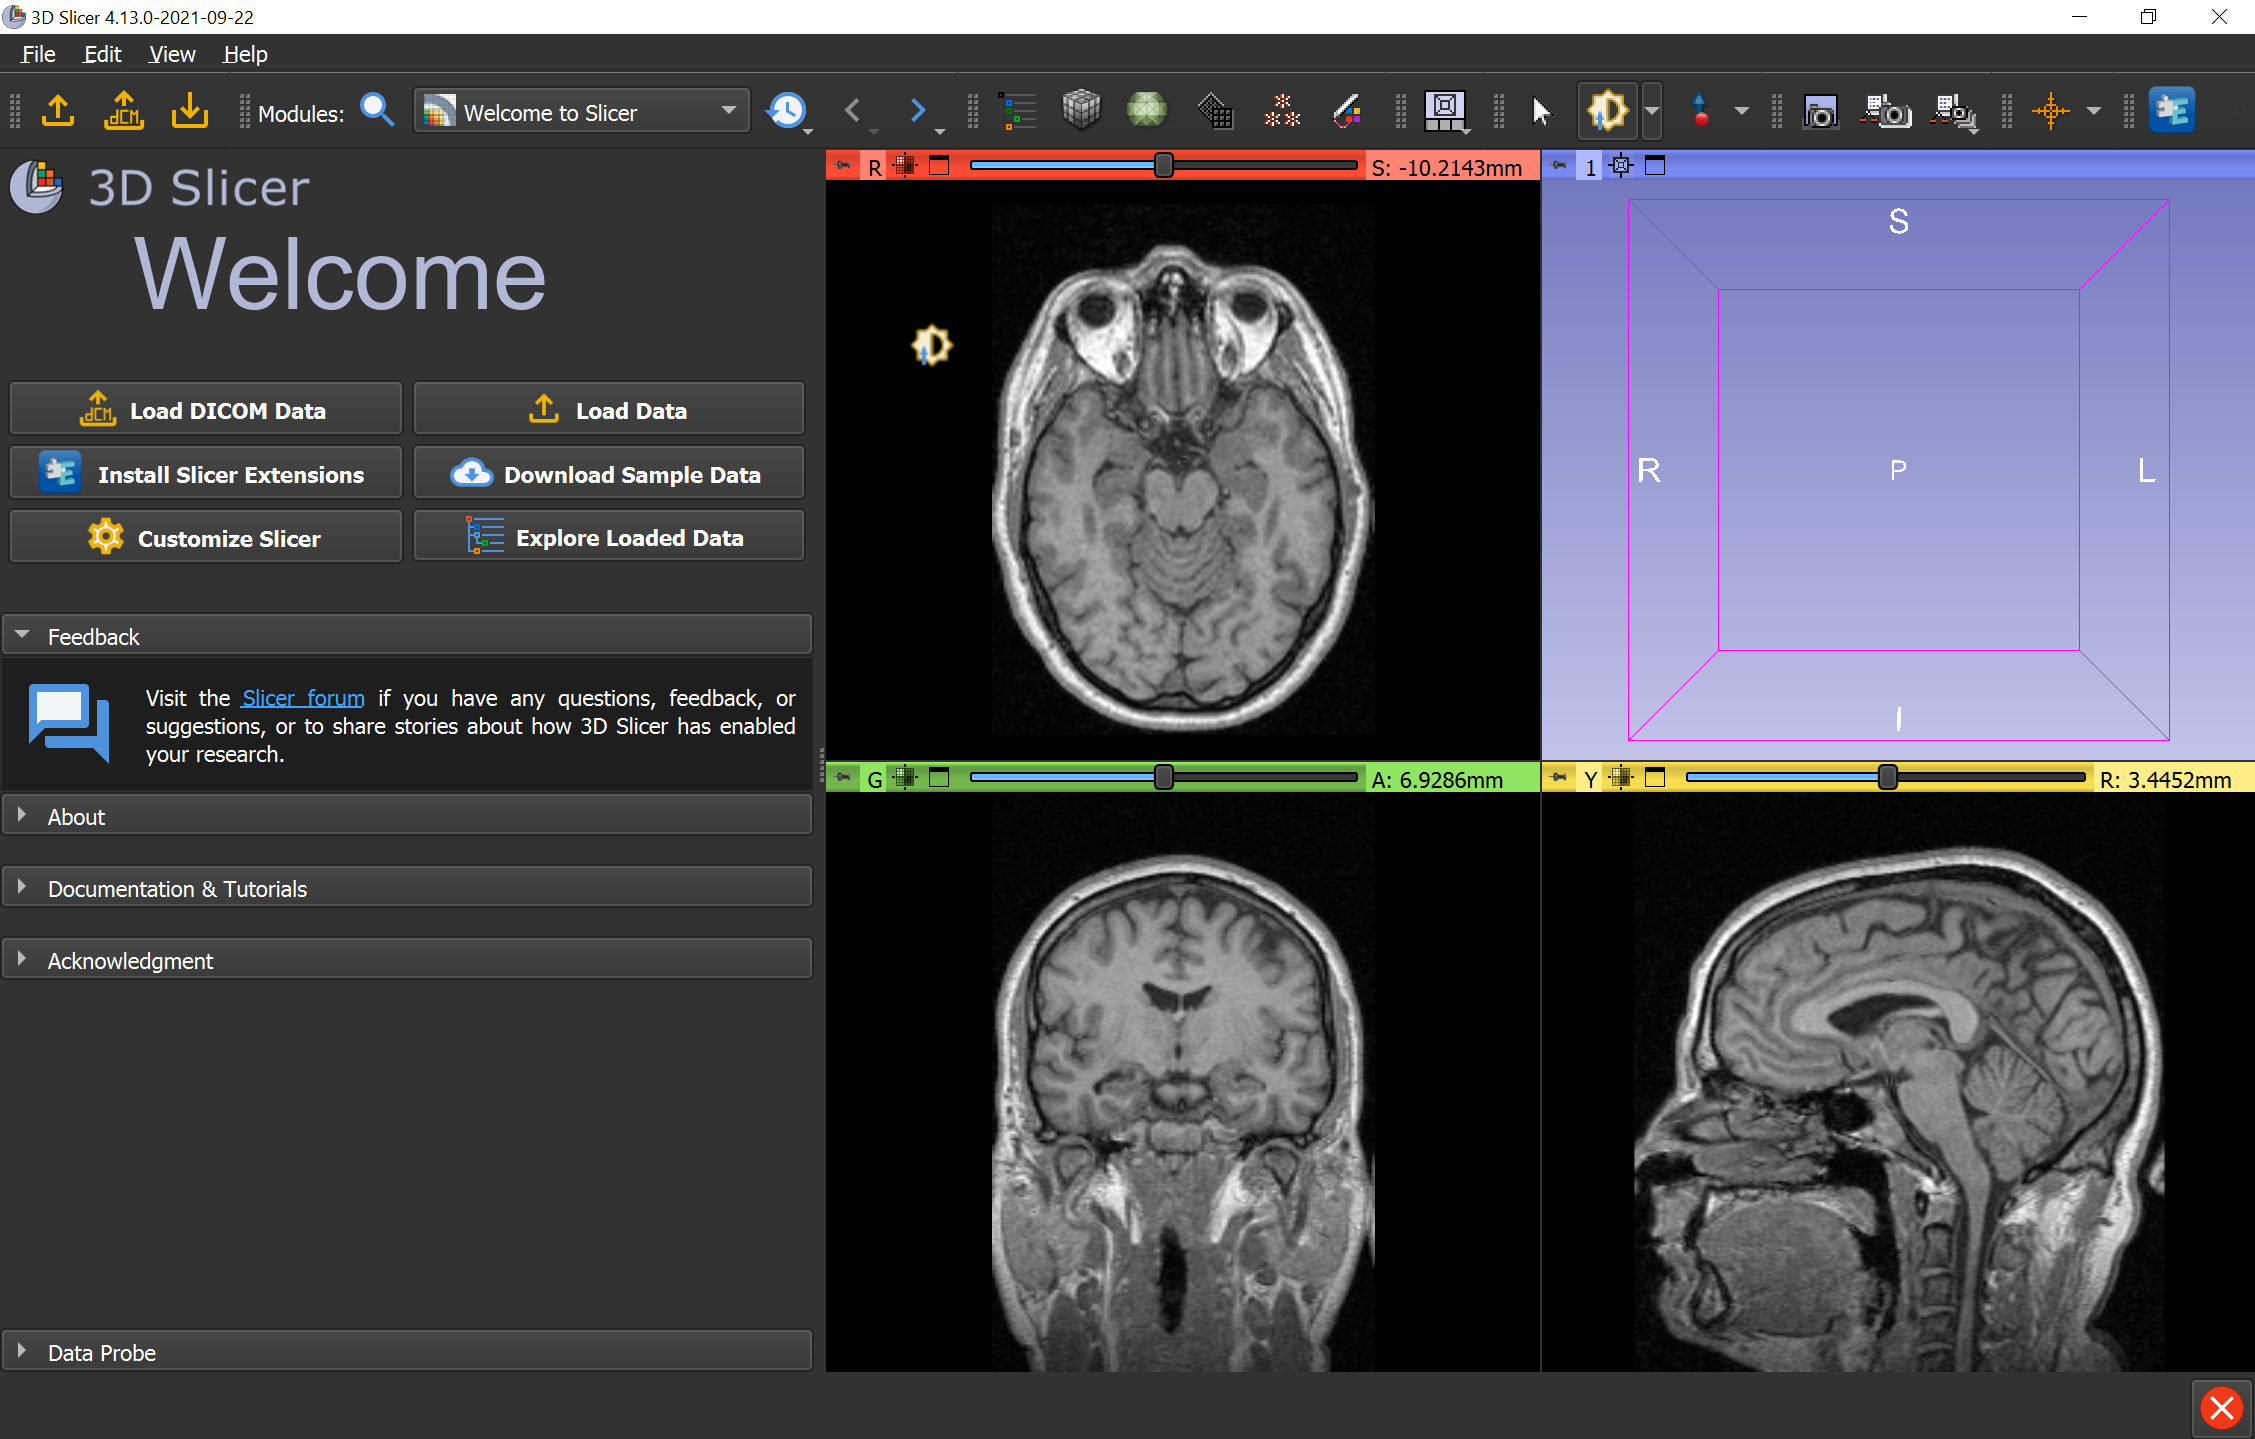Click the Explore Loaded Data button
The width and height of the screenshot is (2255, 1439).
(x=608, y=537)
